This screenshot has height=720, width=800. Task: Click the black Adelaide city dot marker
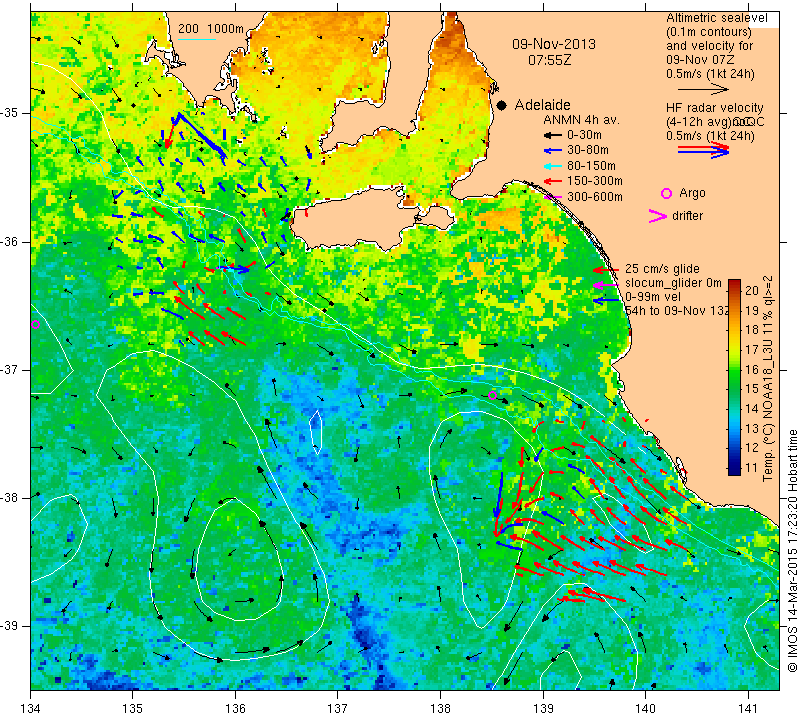coord(502,105)
